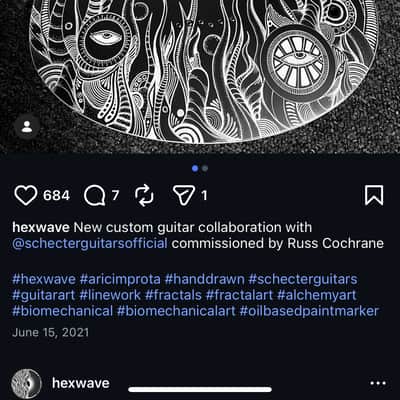Open the #oilbasedpaintmarker hashtag
This screenshot has height=400, width=400.
(309, 311)
